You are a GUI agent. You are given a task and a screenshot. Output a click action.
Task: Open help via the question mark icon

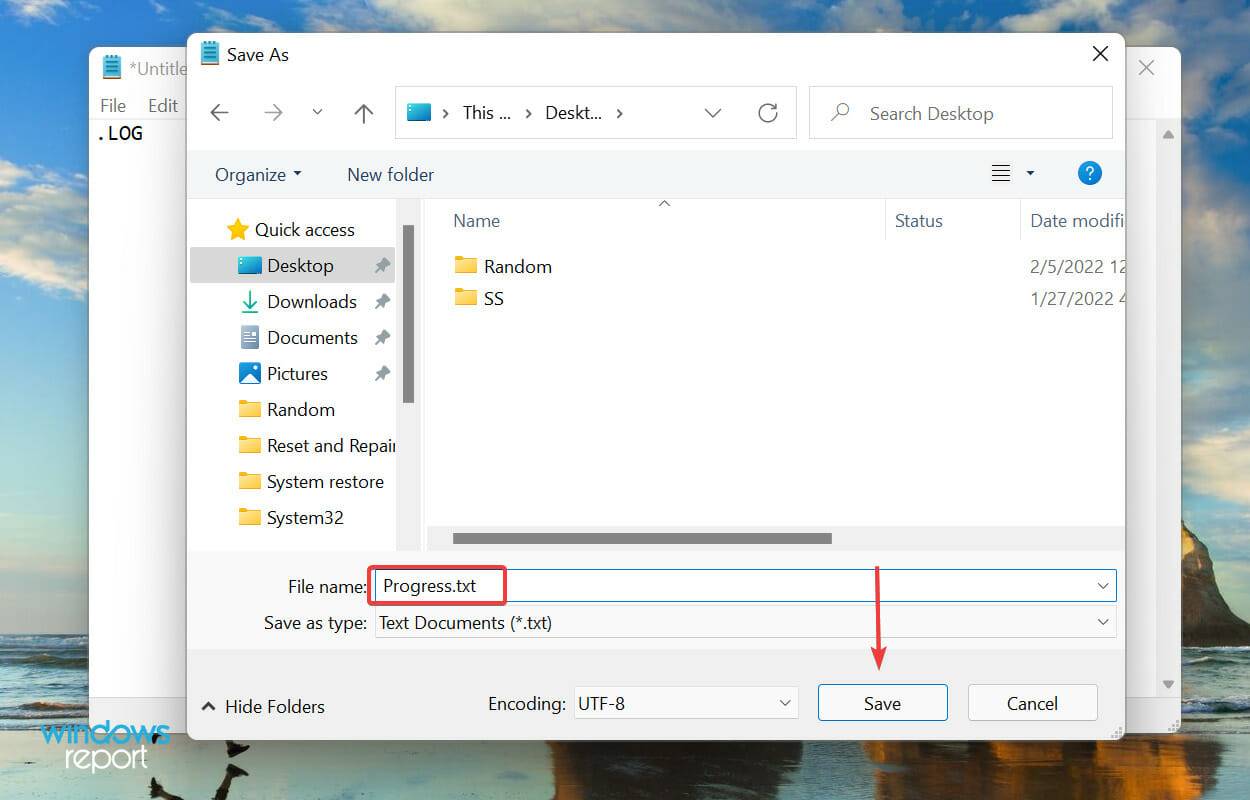click(1089, 173)
